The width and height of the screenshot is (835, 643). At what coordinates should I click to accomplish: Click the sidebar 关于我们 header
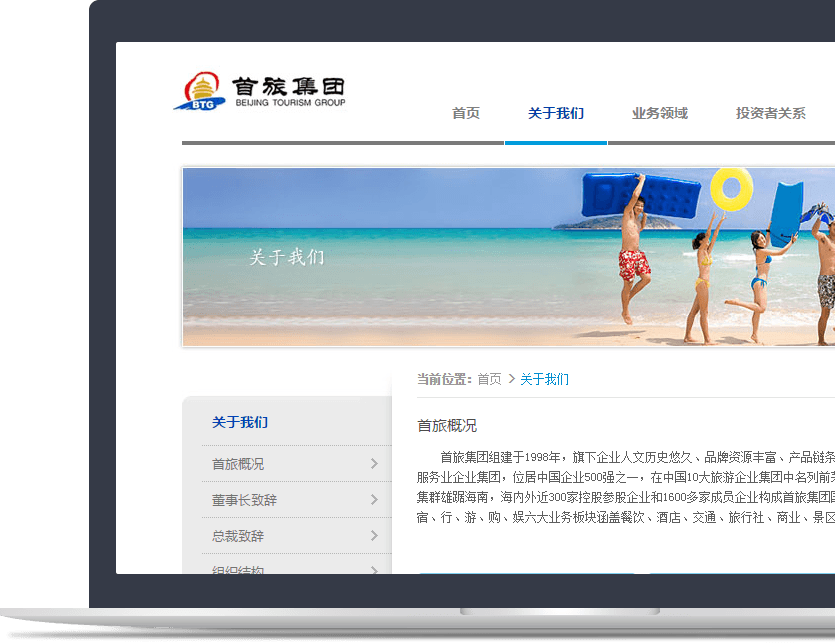click(x=240, y=422)
